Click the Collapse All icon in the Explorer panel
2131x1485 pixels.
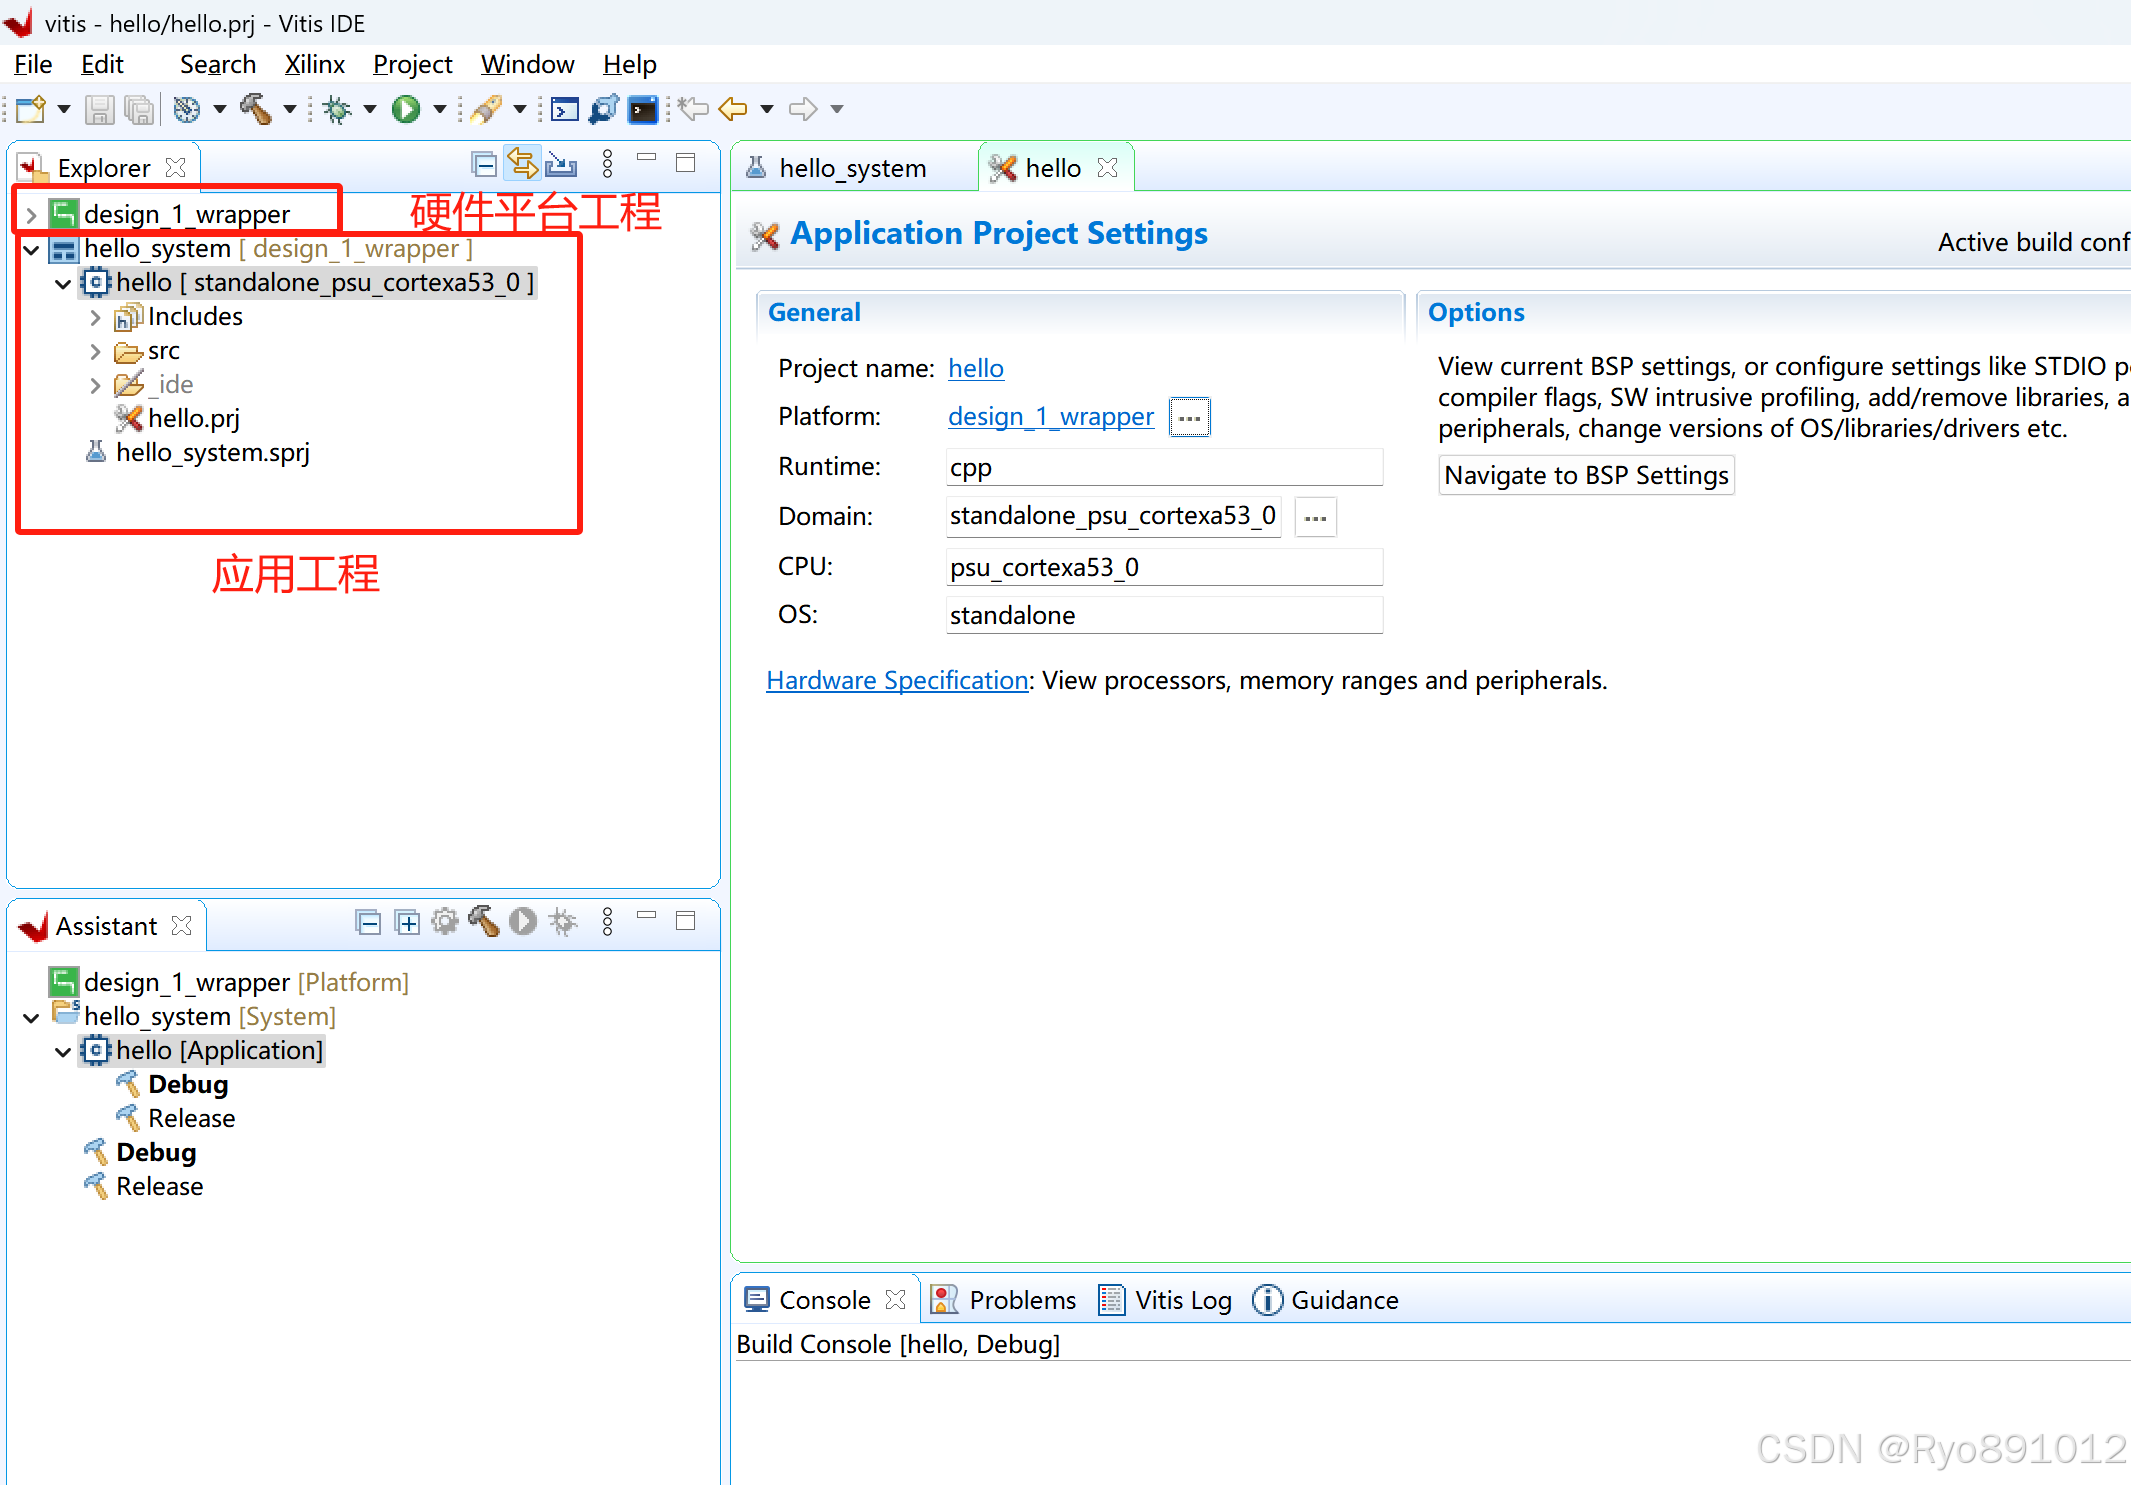[x=484, y=164]
